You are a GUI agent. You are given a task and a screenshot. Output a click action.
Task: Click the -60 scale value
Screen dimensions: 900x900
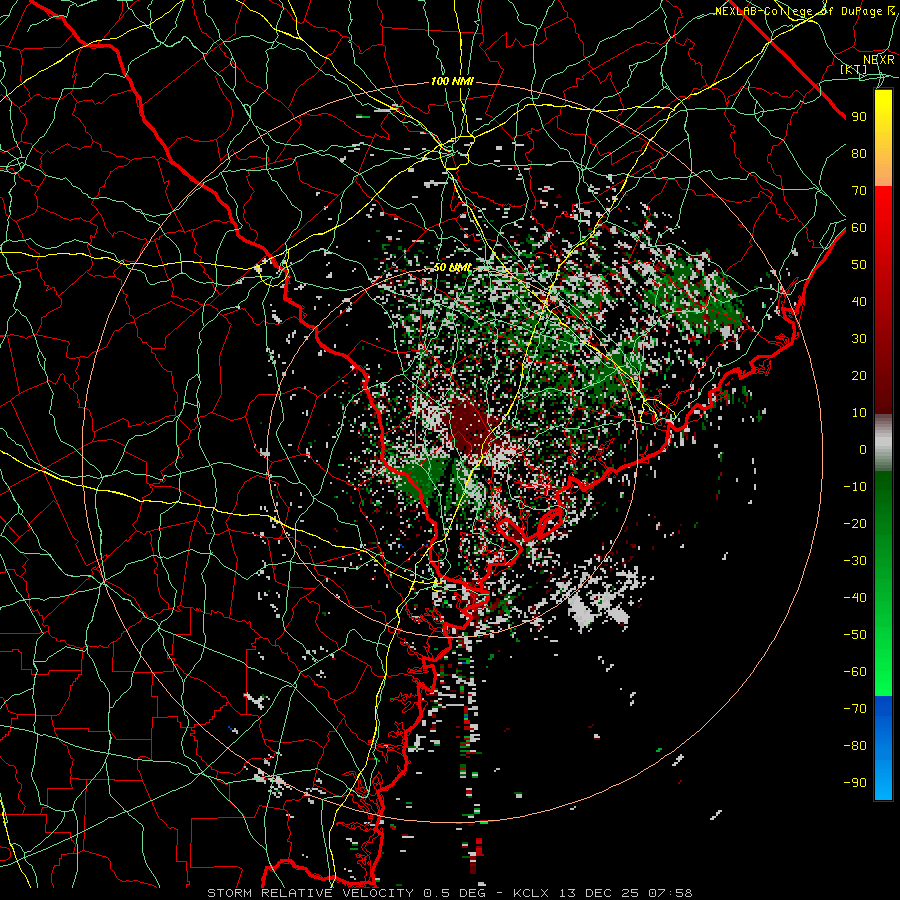855,672
